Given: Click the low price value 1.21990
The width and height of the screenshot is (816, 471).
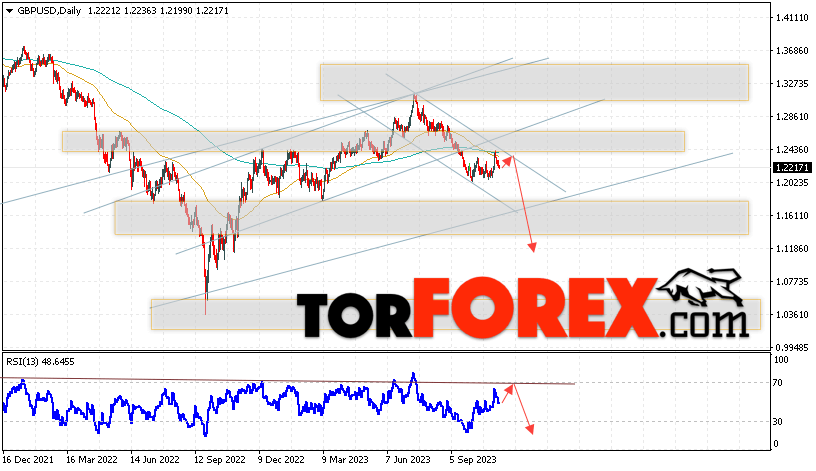Looking at the screenshot, I should click(x=175, y=11).
